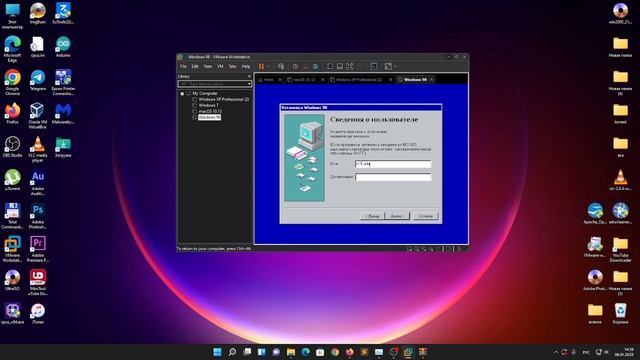Open the View menu in VMware

tap(208, 67)
